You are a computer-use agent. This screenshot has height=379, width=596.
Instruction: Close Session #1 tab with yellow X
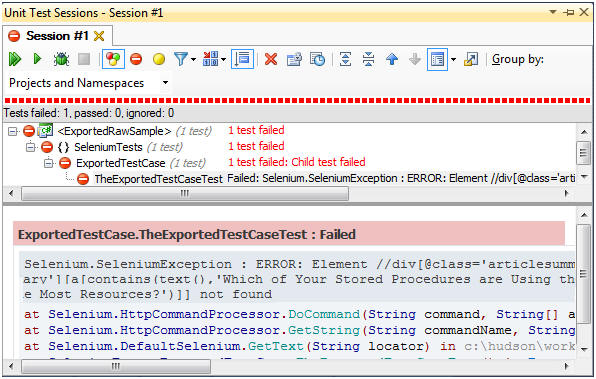coord(99,36)
